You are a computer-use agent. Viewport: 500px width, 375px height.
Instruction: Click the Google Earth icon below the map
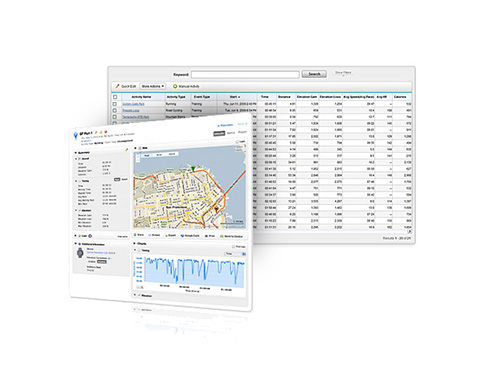182,235
